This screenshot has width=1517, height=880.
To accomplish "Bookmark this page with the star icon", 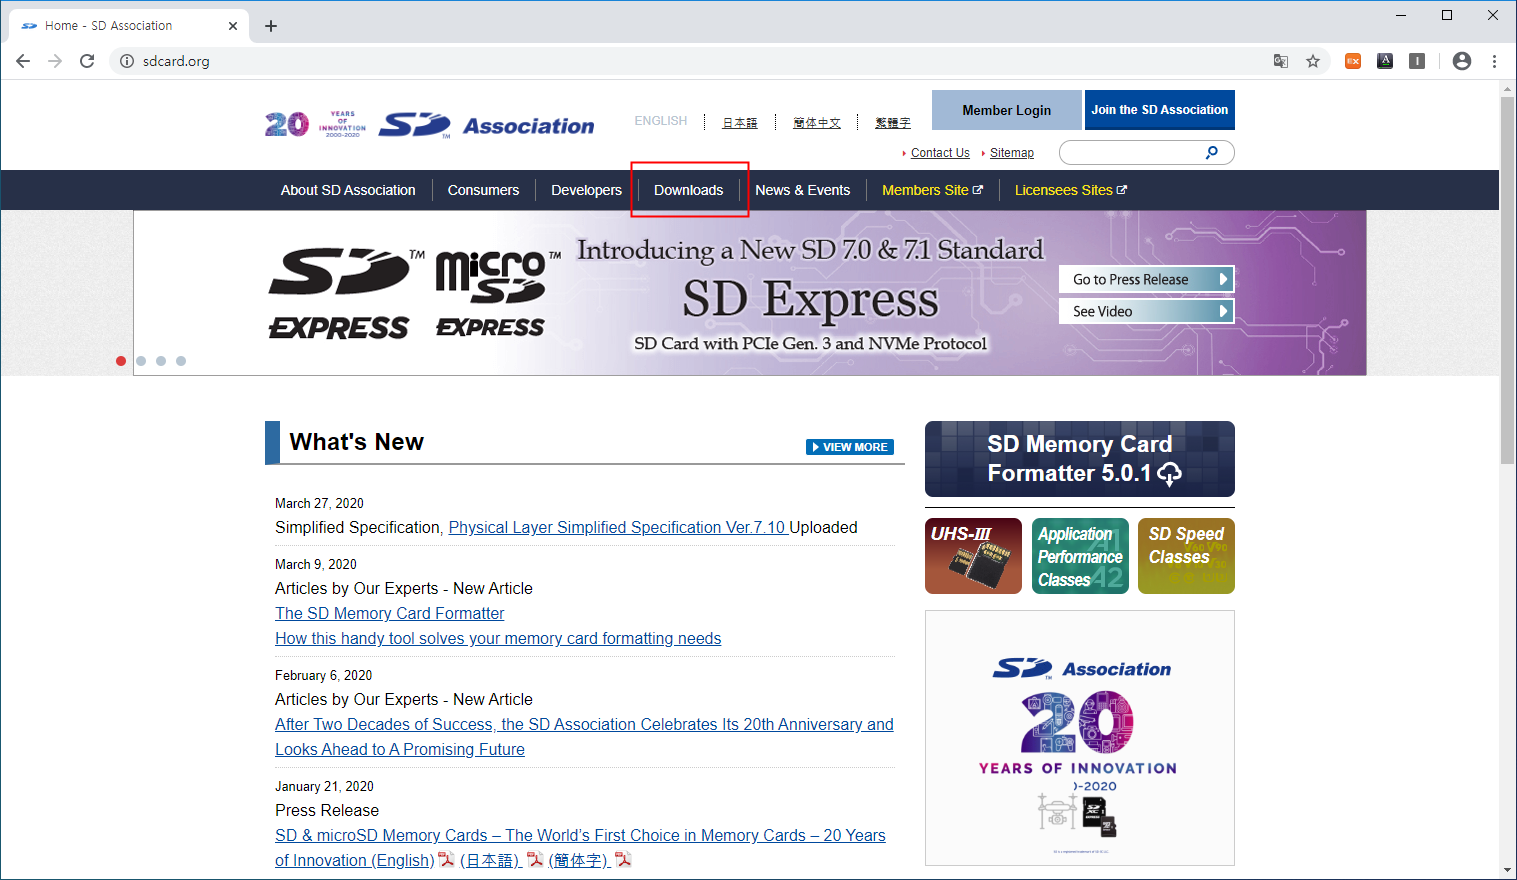I will pyautogui.click(x=1313, y=61).
